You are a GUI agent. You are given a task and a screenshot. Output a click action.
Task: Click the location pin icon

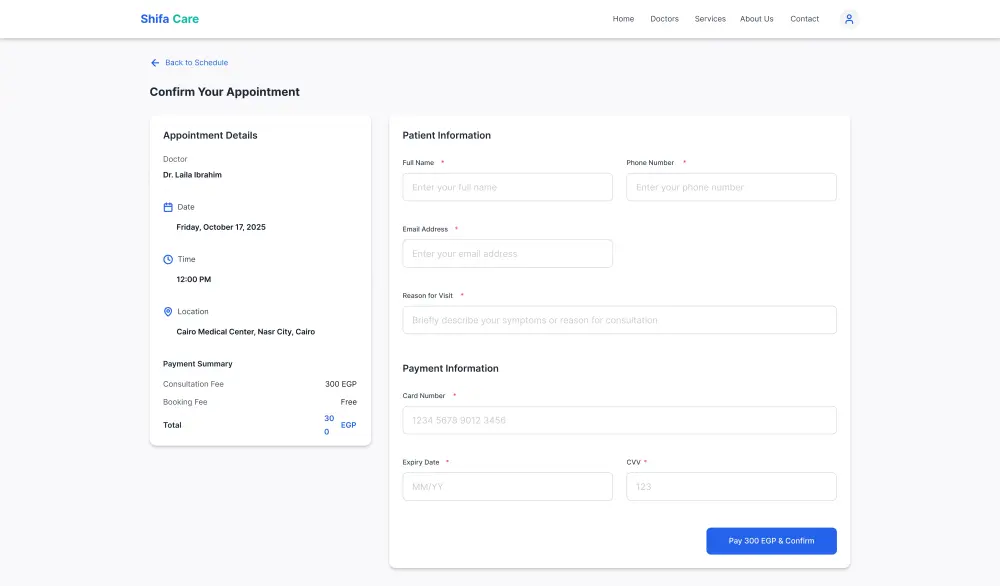[x=168, y=312]
